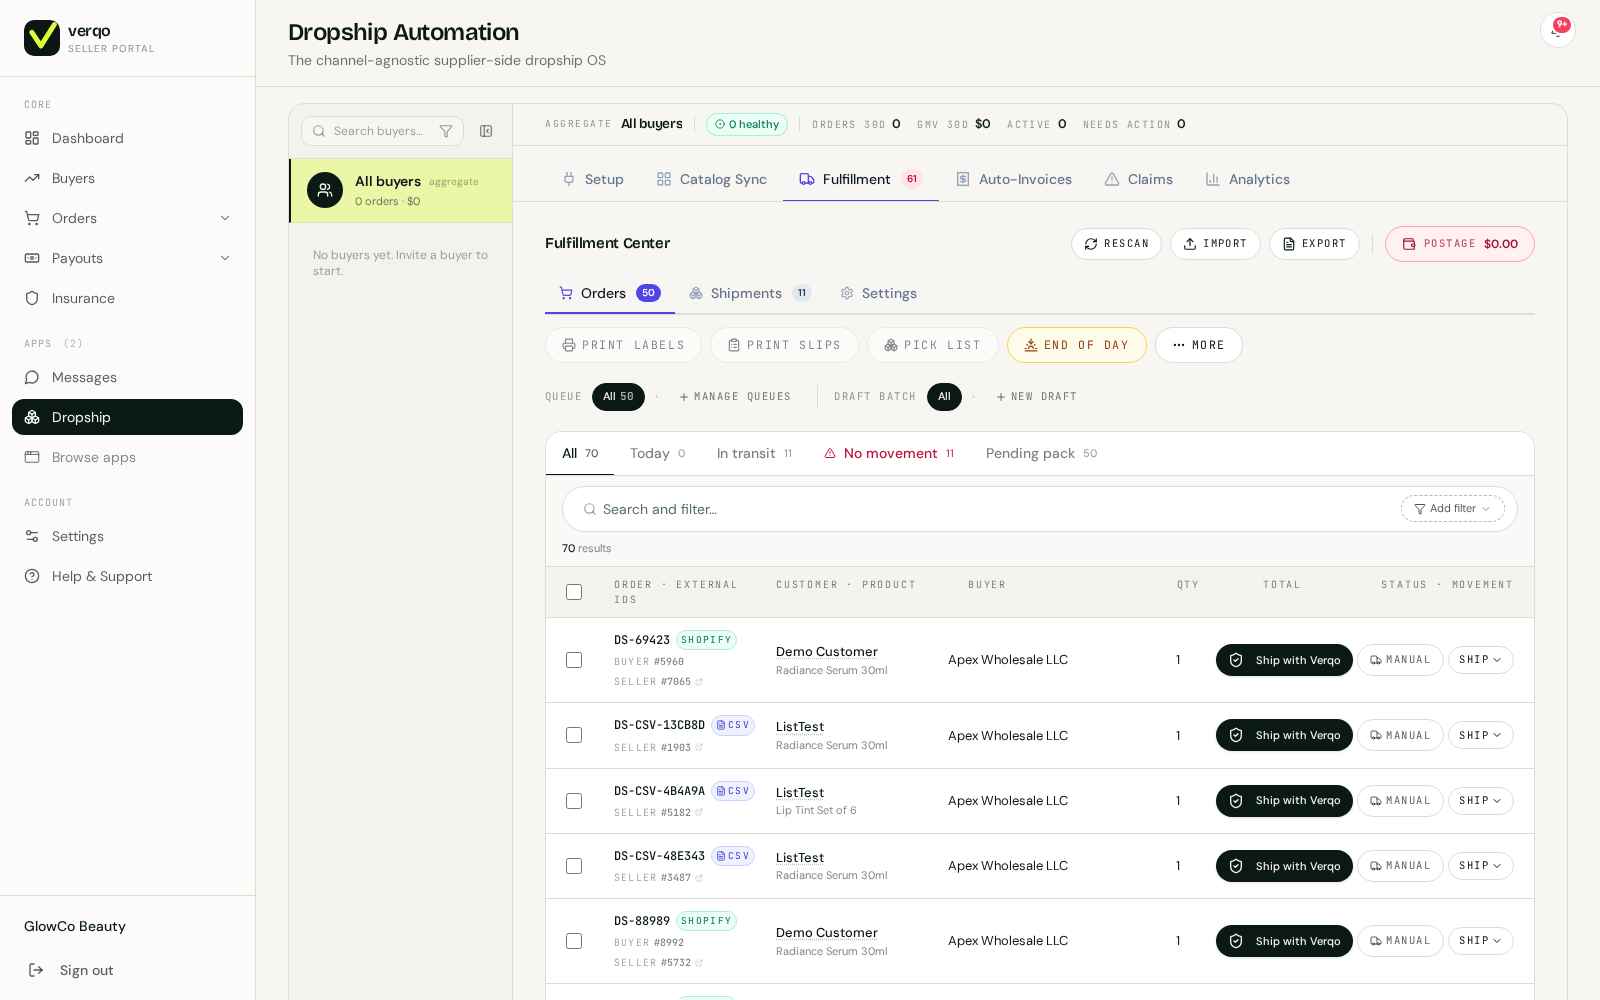Click the END OF DAY button
This screenshot has height=1000, width=1600.
tap(1076, 345)
